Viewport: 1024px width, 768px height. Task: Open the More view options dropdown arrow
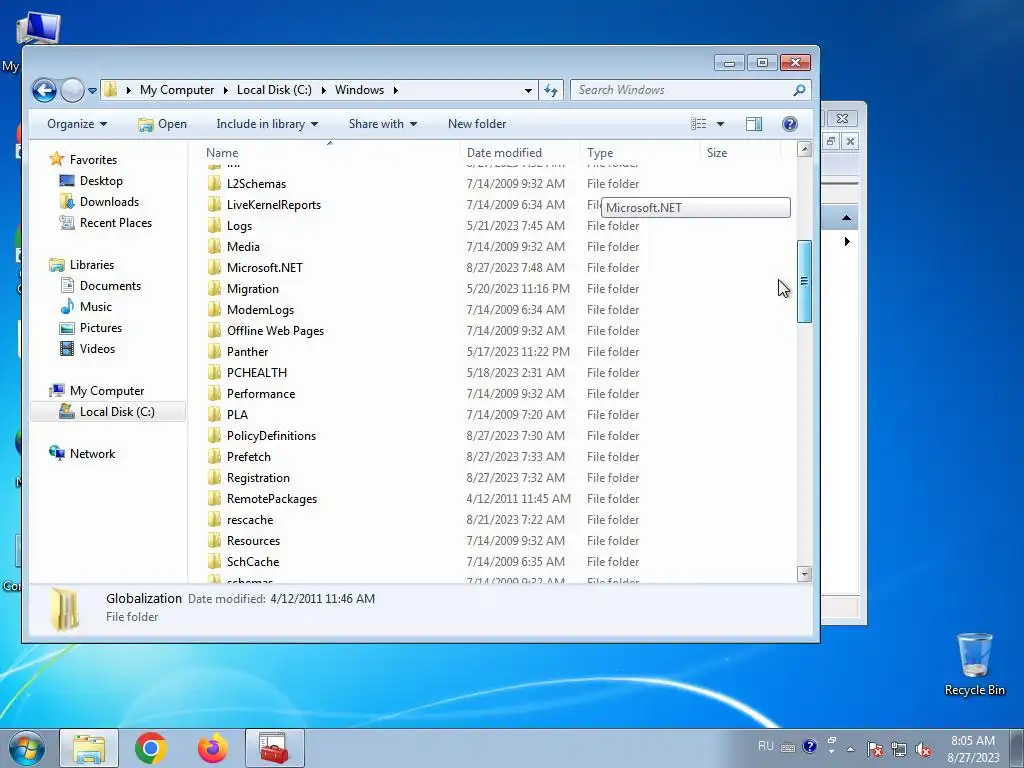(720, 124)
